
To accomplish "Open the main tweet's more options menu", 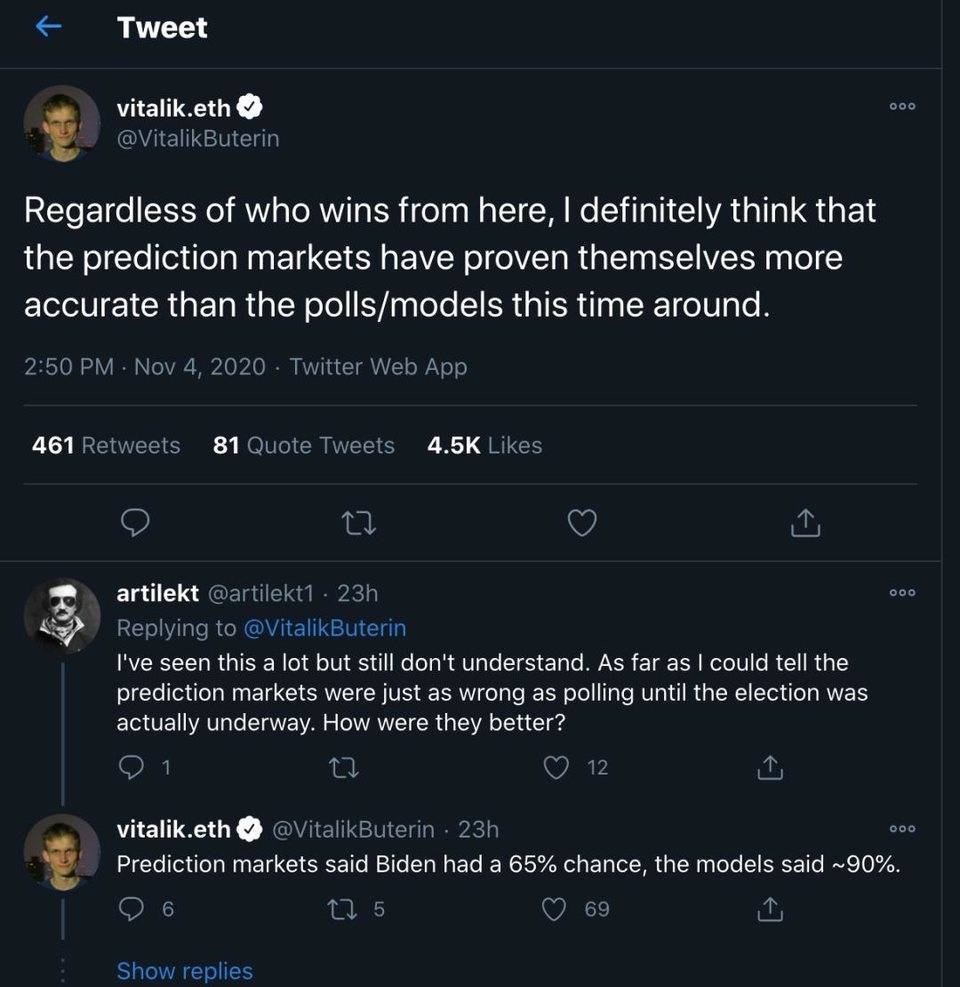I will tap(902, 106).
